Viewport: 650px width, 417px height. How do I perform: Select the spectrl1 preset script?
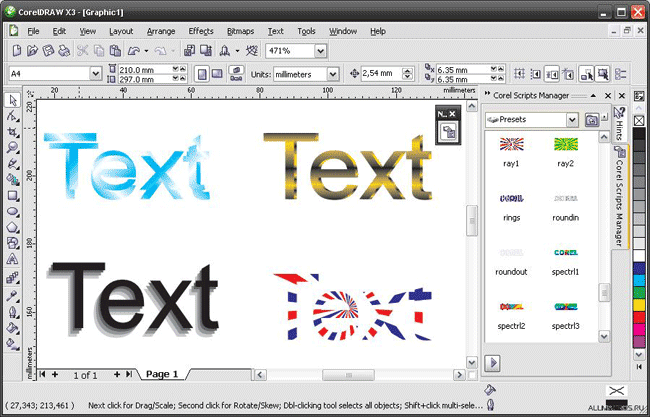tap(565, 260)
